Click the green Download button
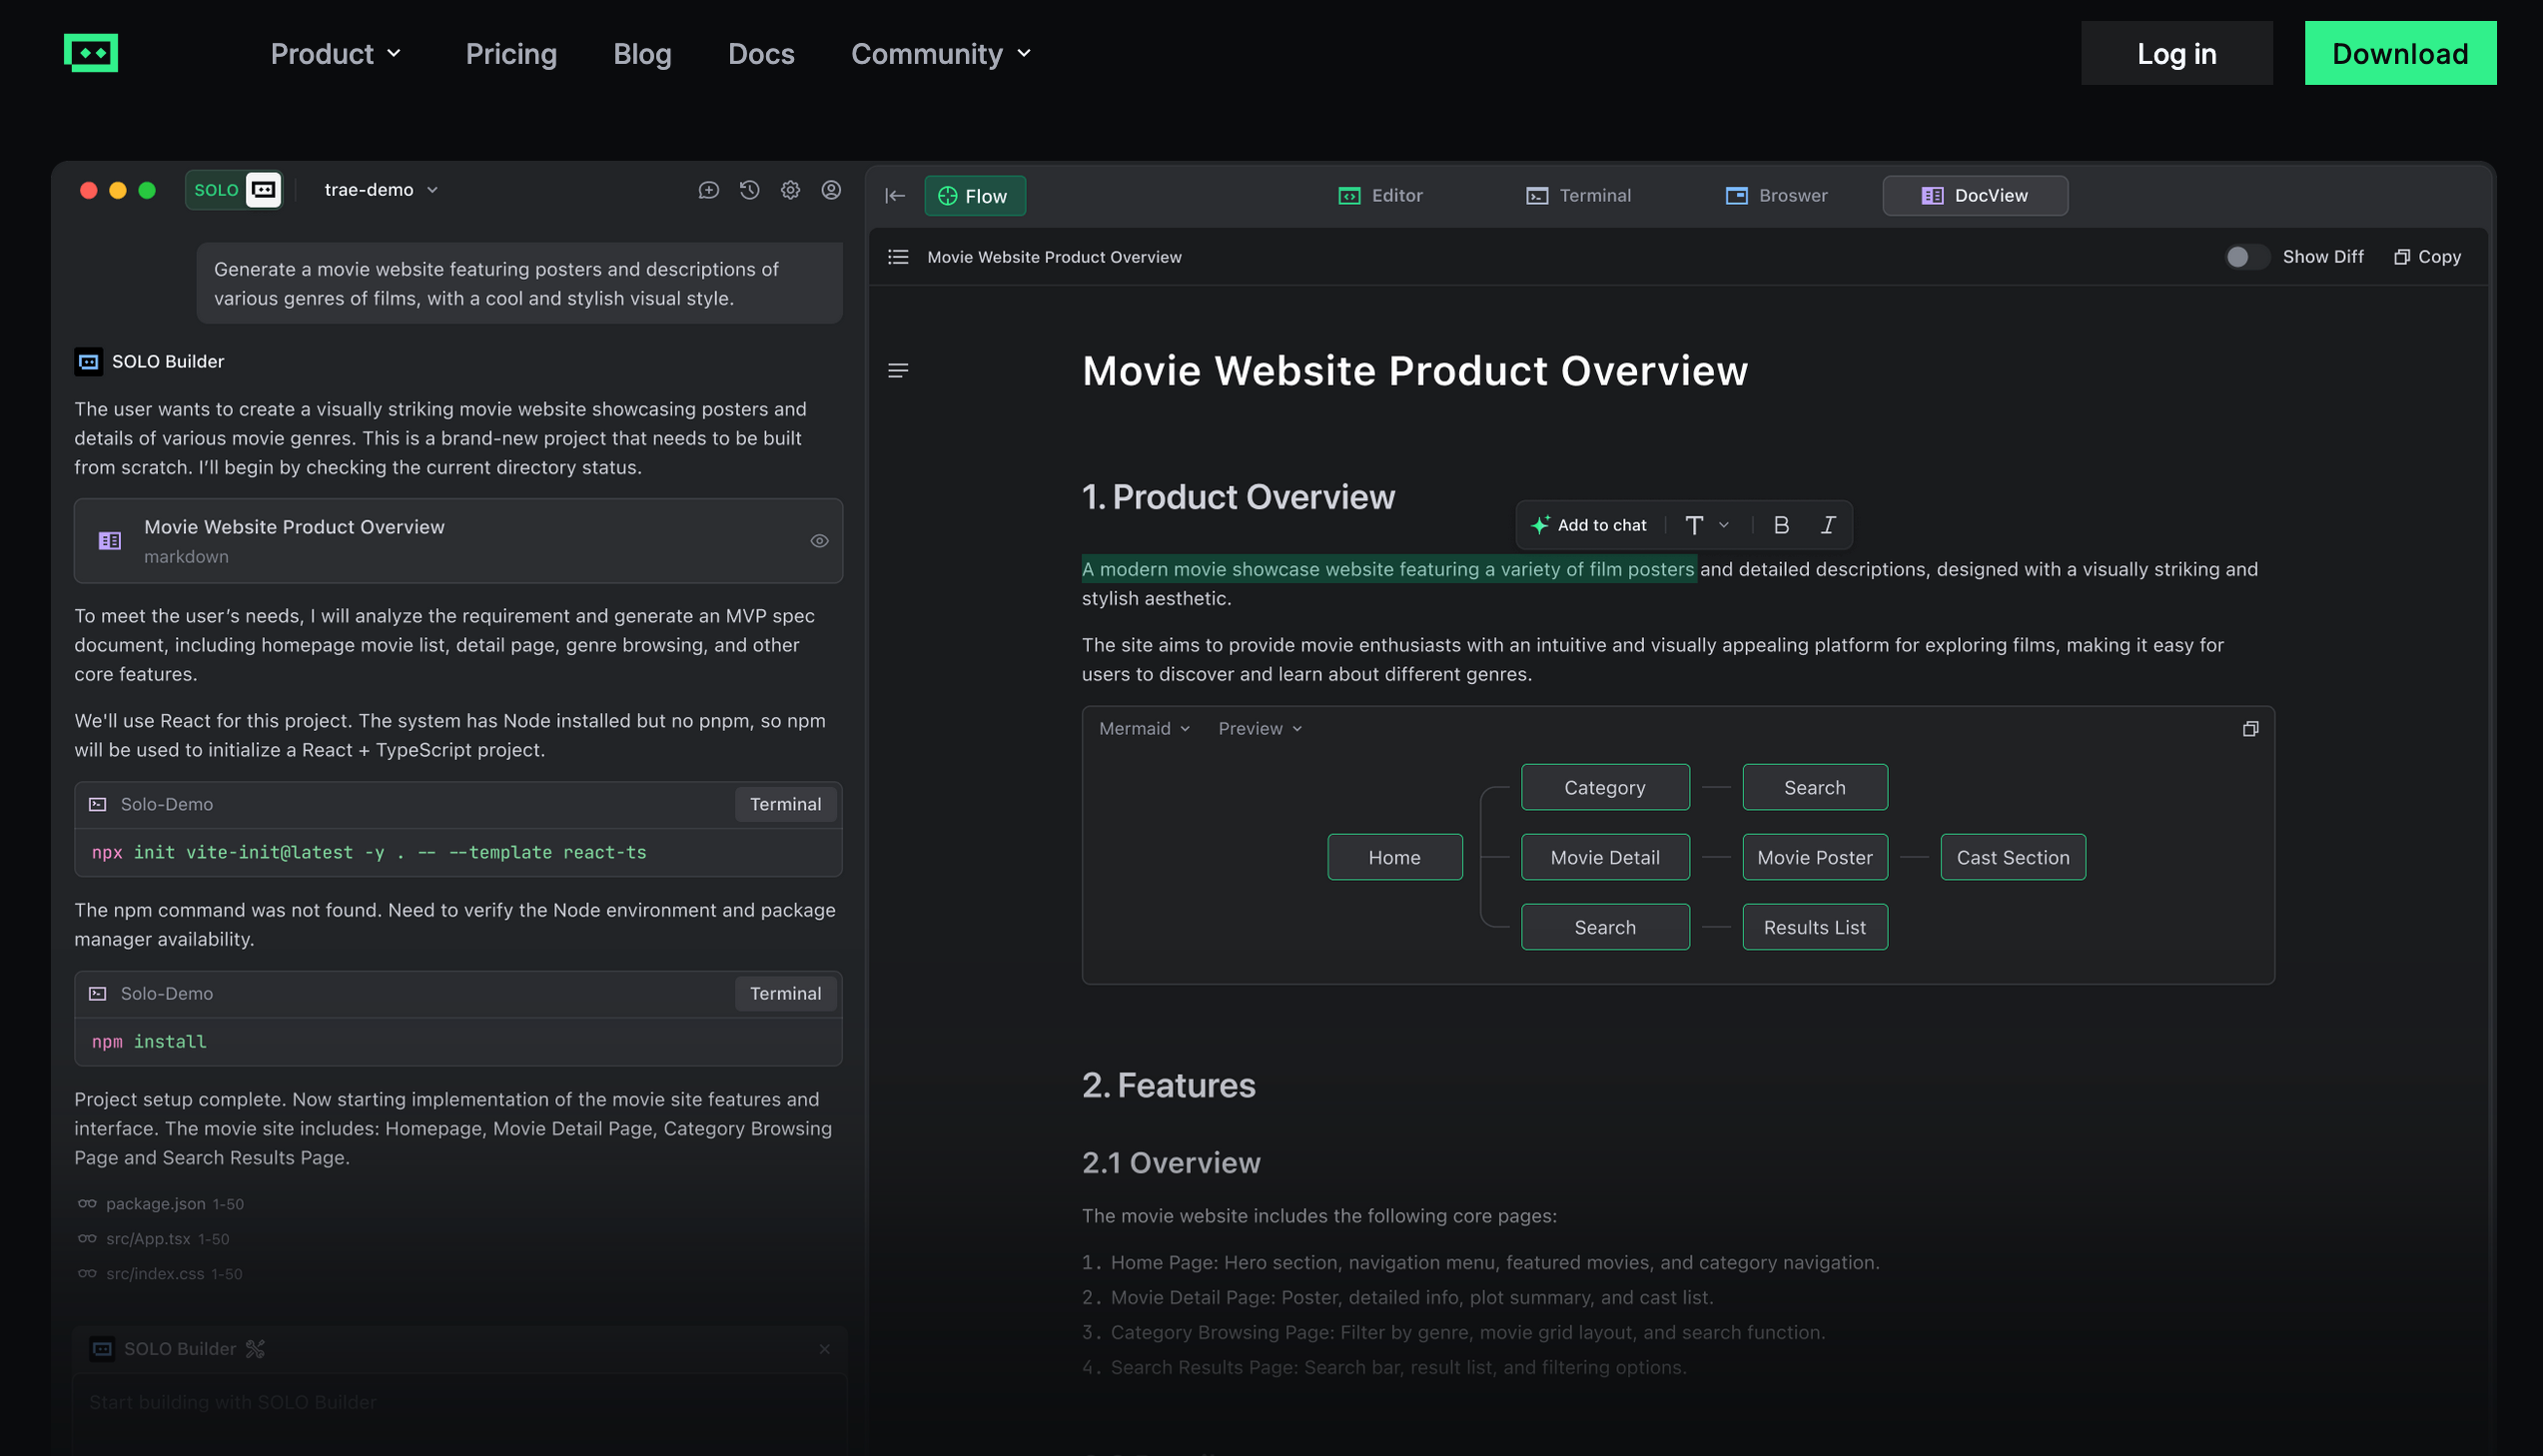 coord(2399,54)
